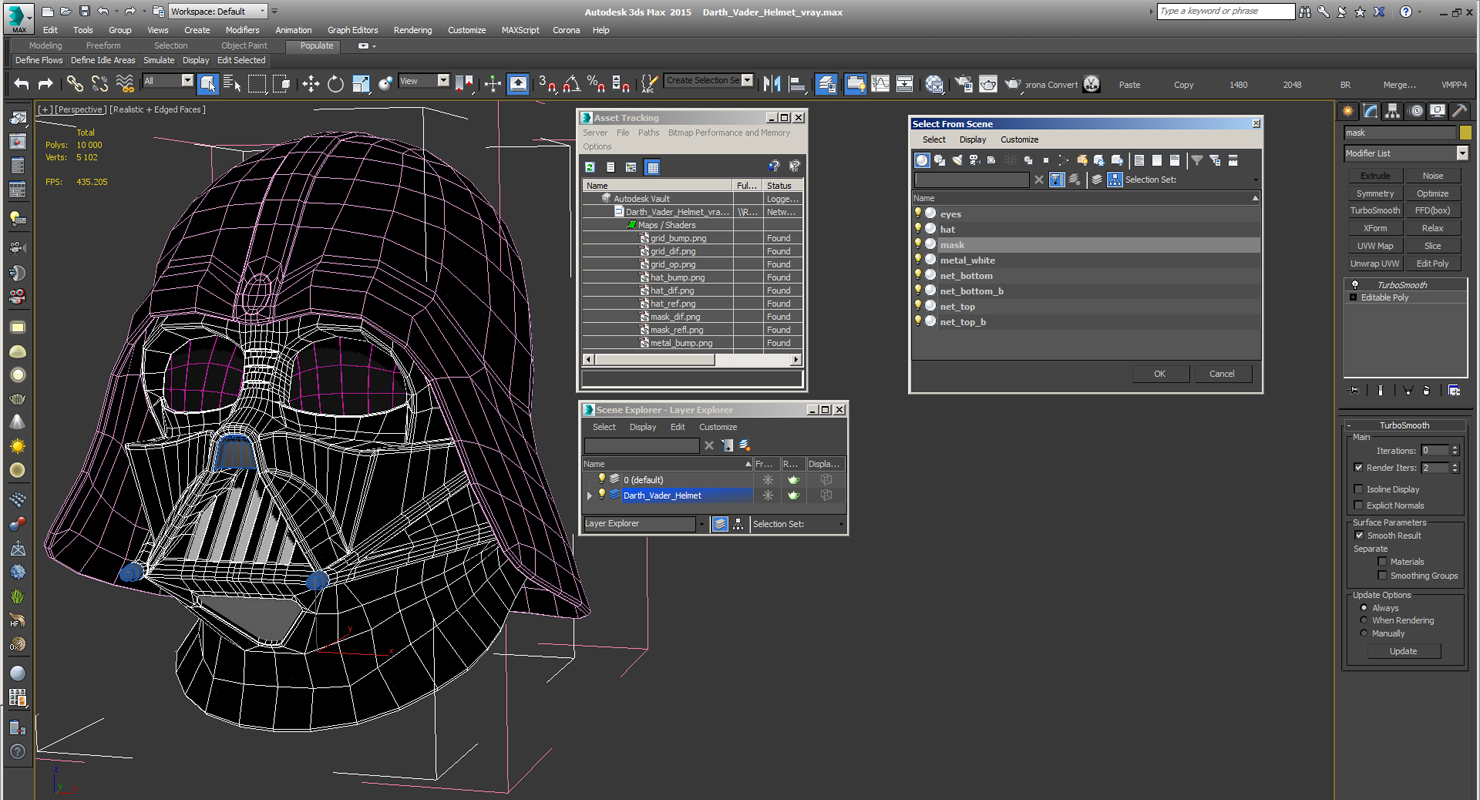
Task: Select the Move transform tool
Action: point(311,84)
